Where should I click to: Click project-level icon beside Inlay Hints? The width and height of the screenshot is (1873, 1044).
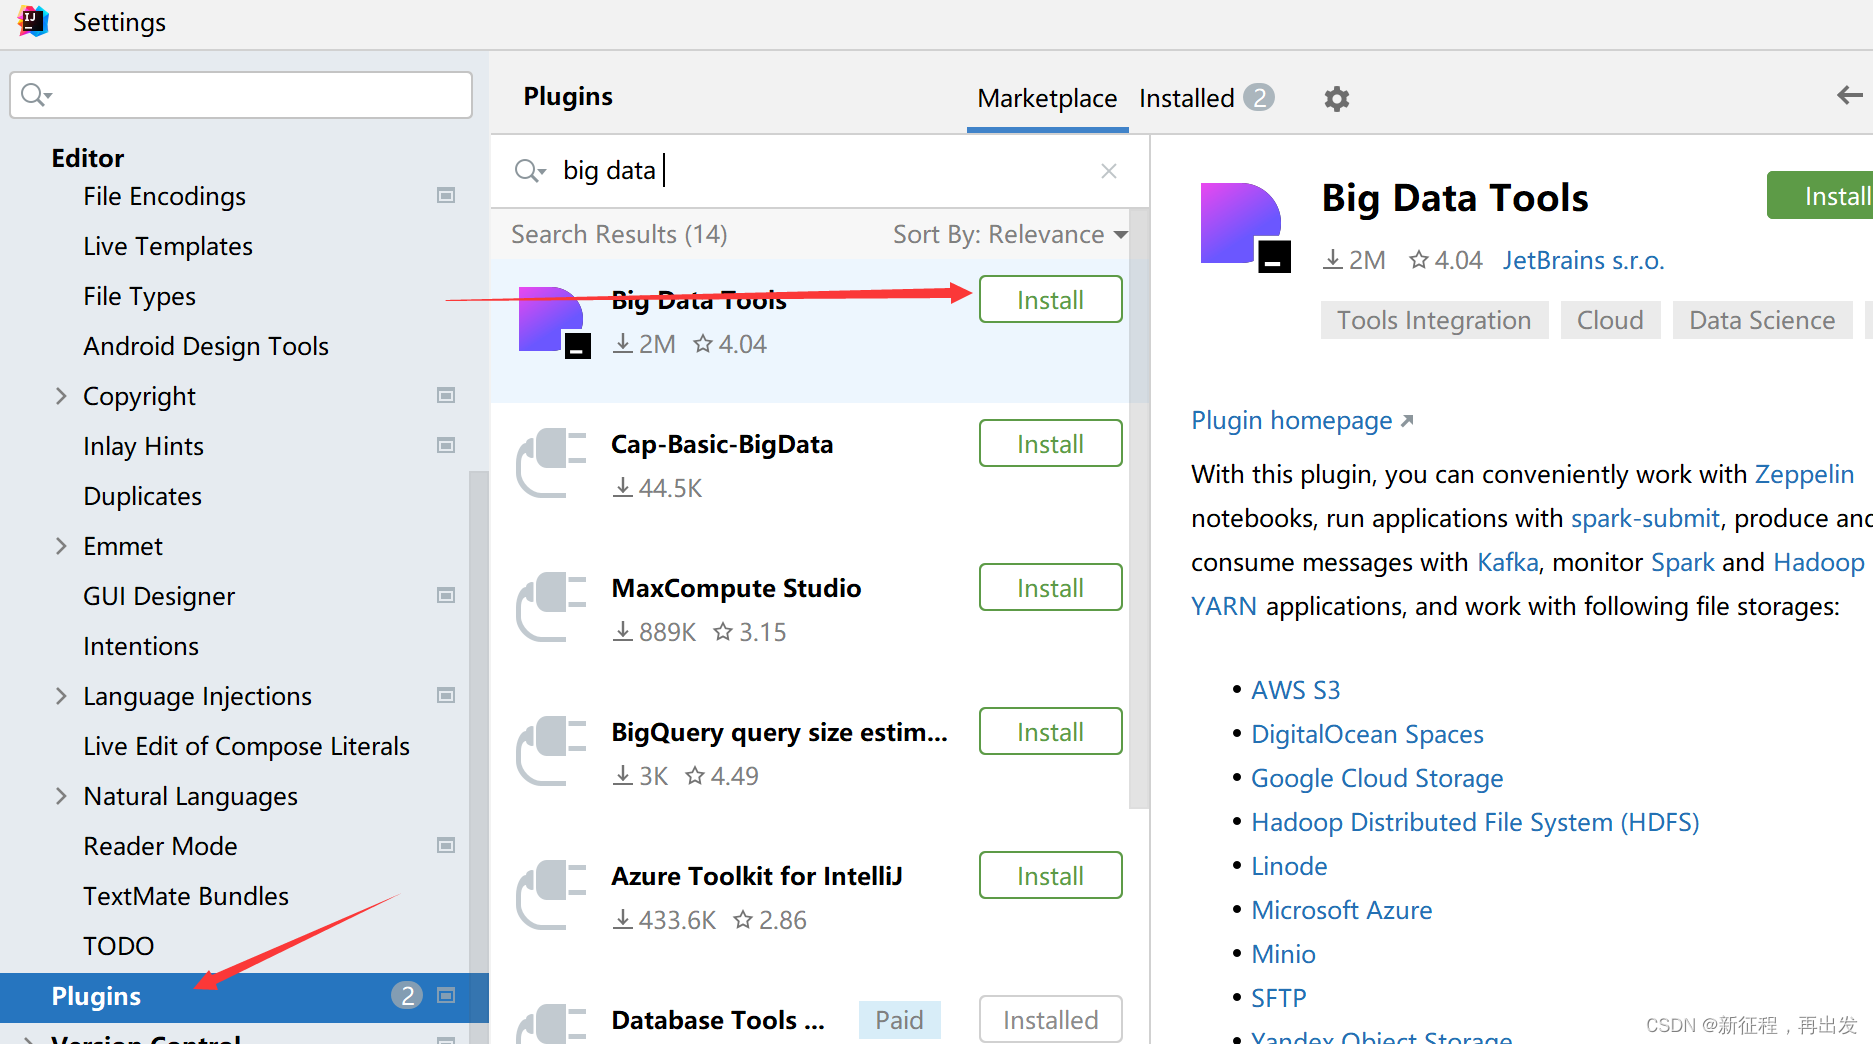tap(446, 446)
